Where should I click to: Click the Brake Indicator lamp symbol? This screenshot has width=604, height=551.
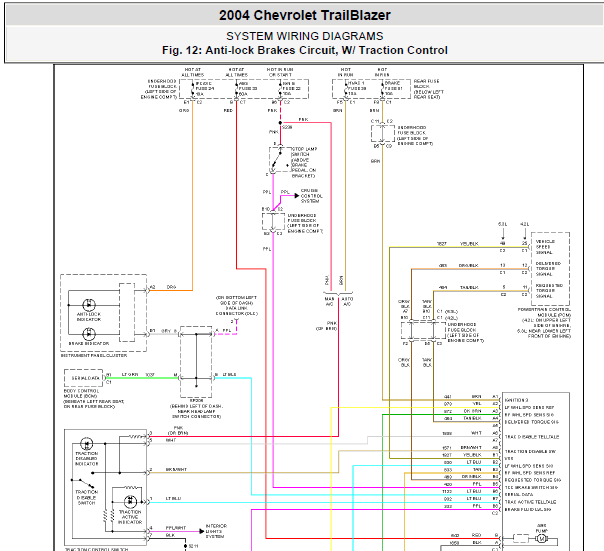(89, 334)
